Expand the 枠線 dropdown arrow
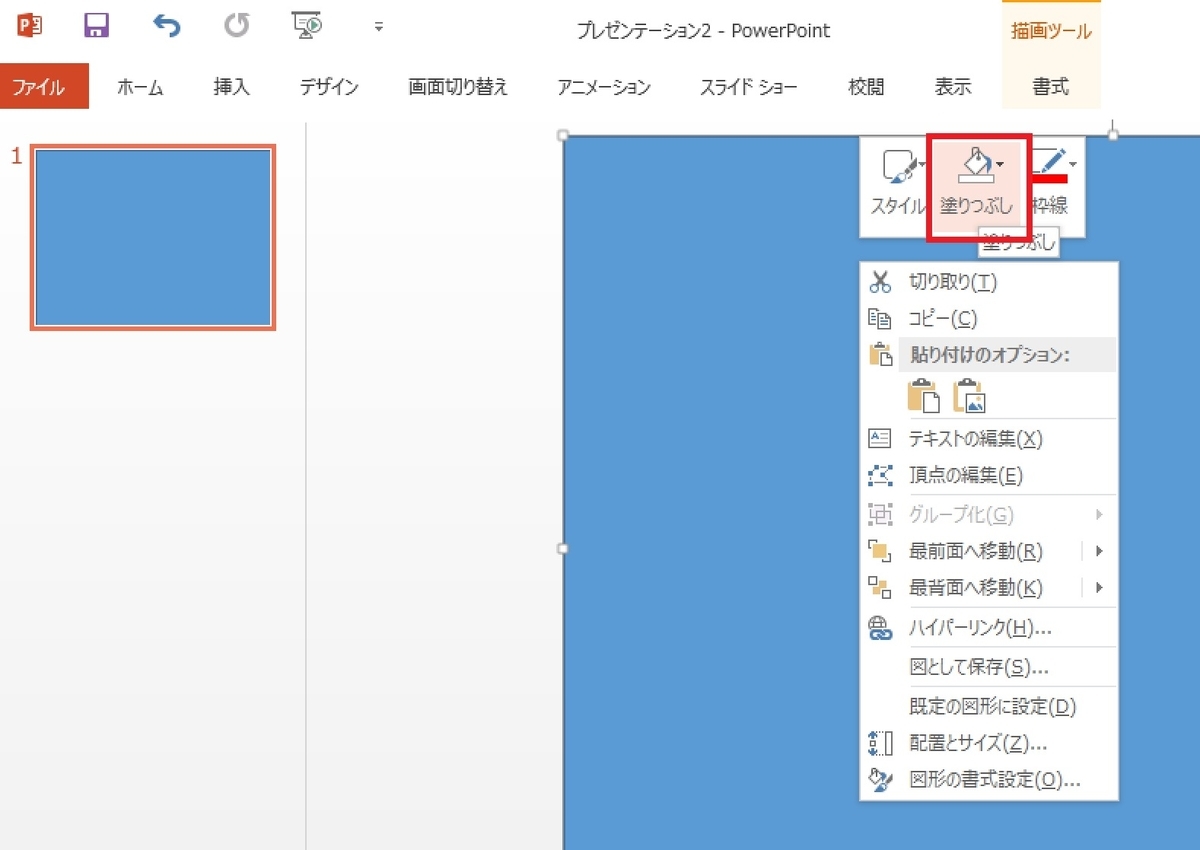This screenshot has height=850, width=1200. 1073,164
